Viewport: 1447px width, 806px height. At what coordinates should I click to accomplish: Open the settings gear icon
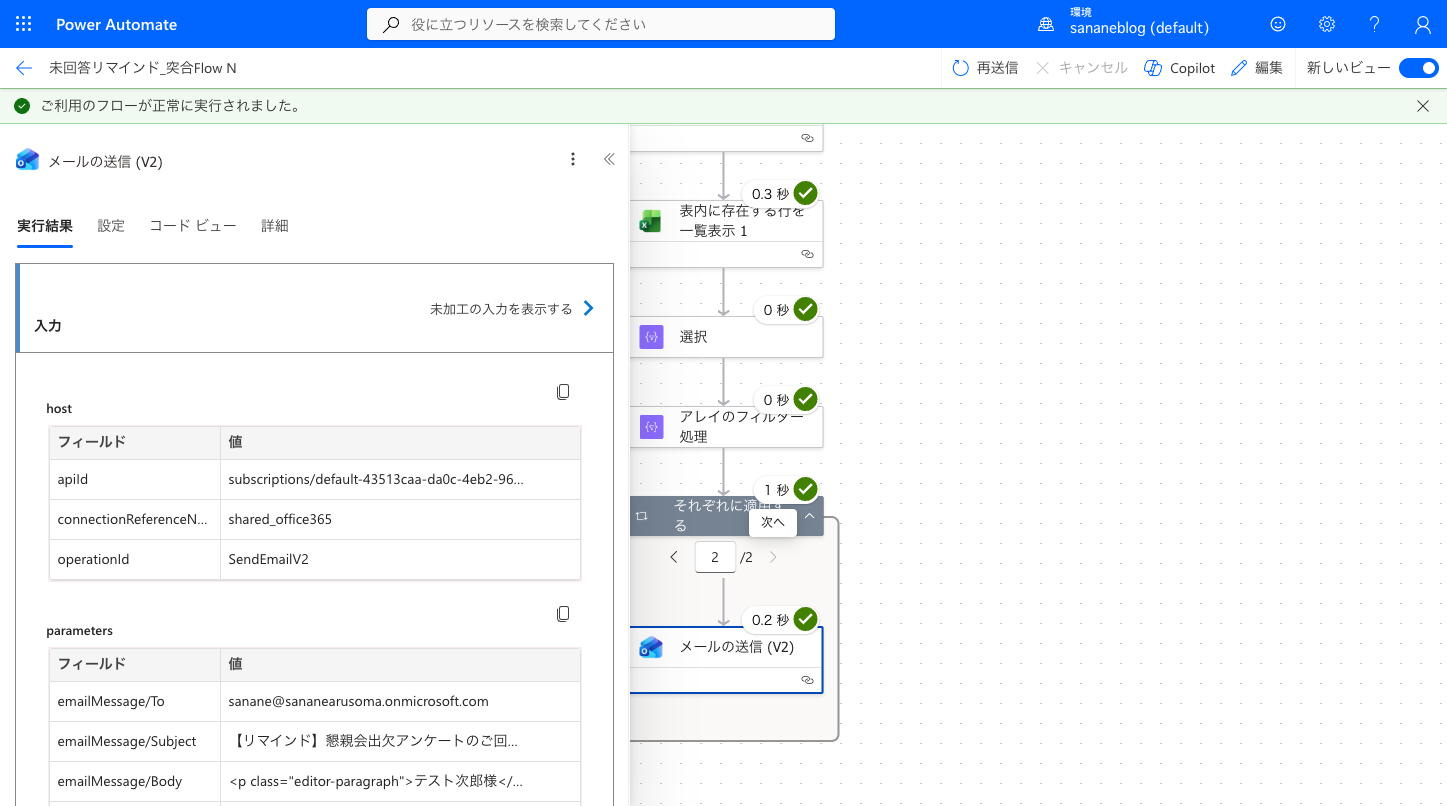click(1327, 24)
